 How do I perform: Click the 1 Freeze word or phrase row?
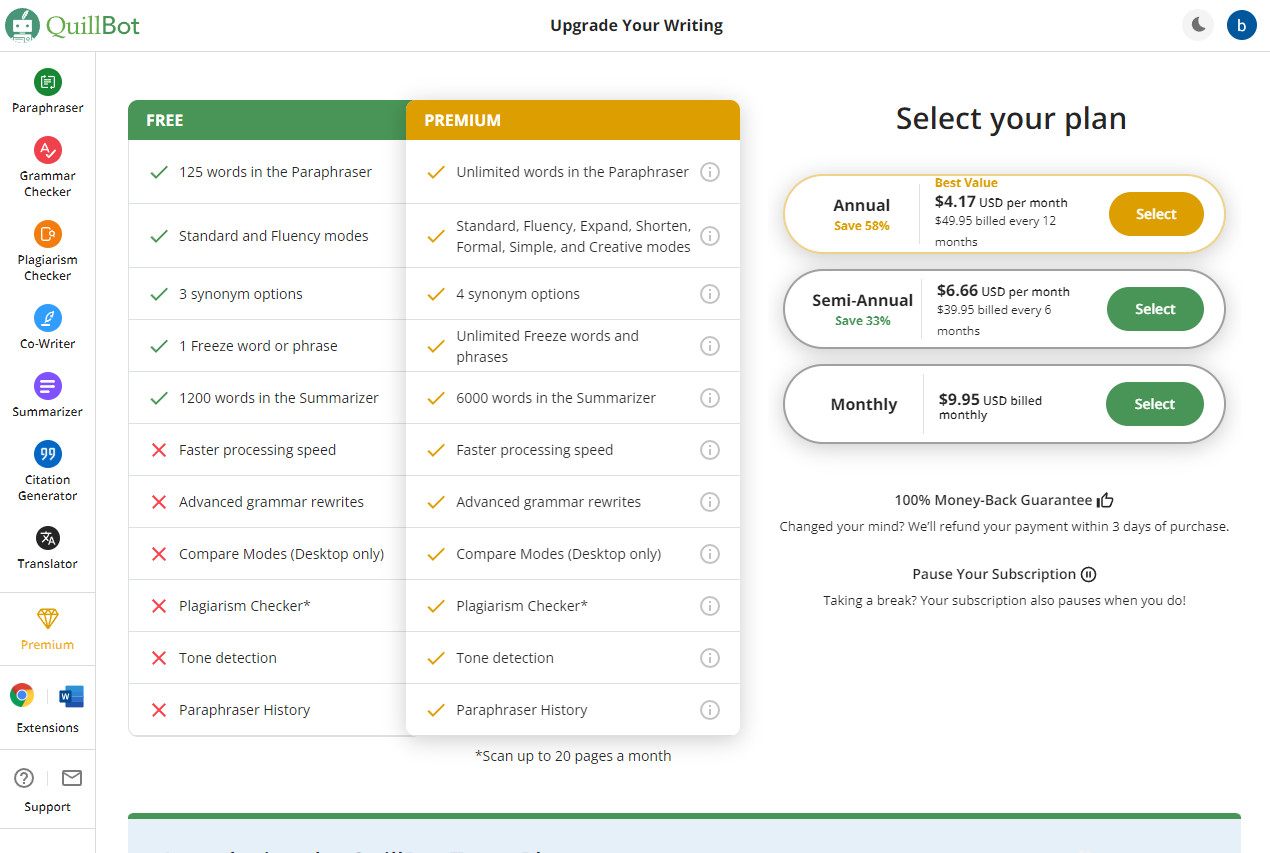(267, 346)
